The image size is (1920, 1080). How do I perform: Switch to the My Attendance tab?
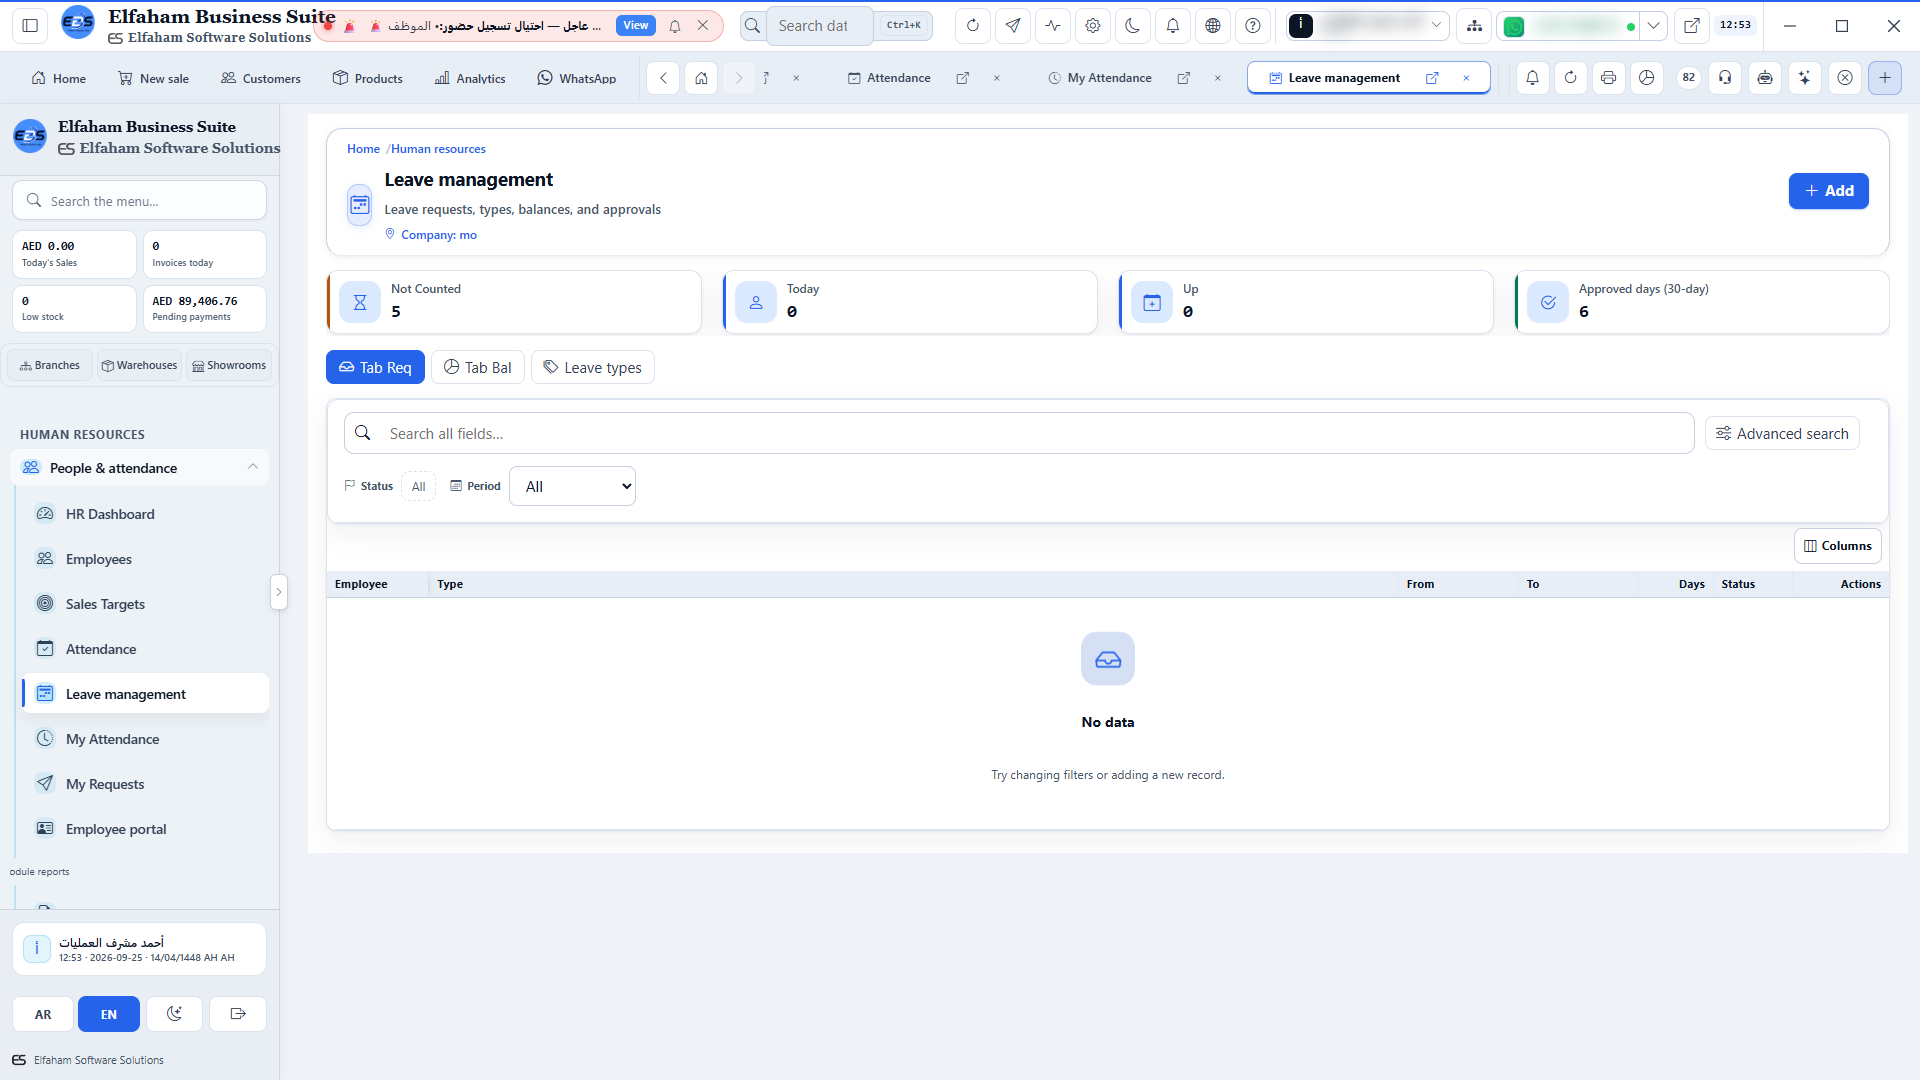1100,78
